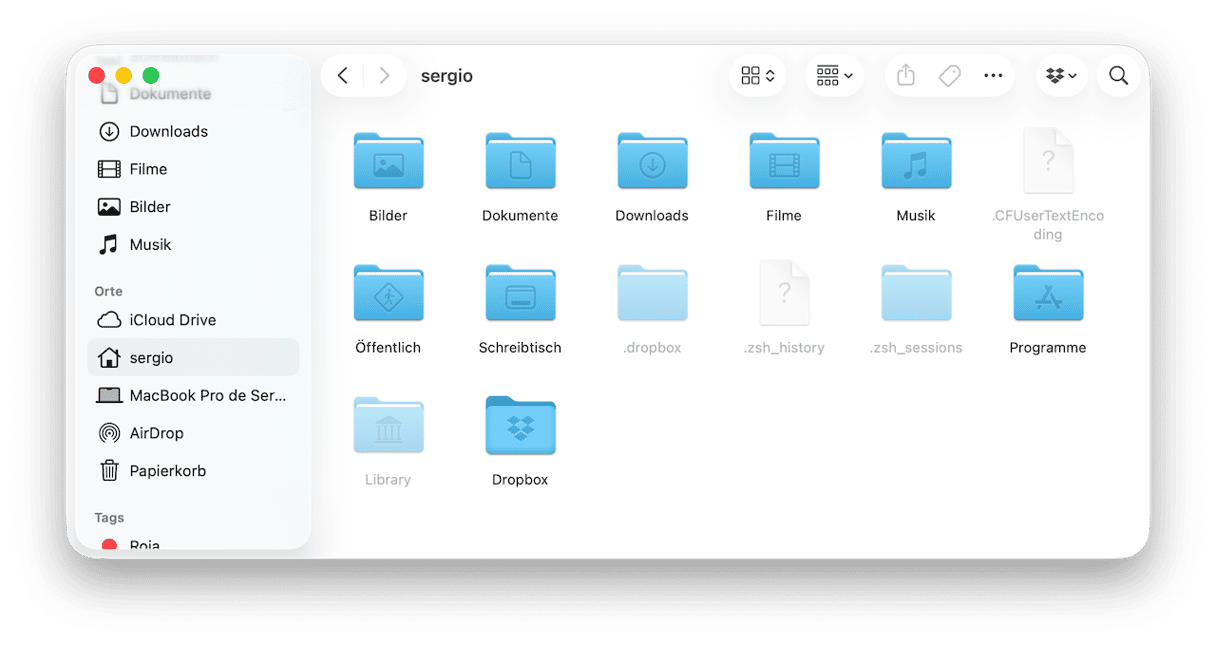Image resolution: width=1216 pixels, height=646 pixels.
Task: Go forward with the right chevron button
Action: click(384, 76)
